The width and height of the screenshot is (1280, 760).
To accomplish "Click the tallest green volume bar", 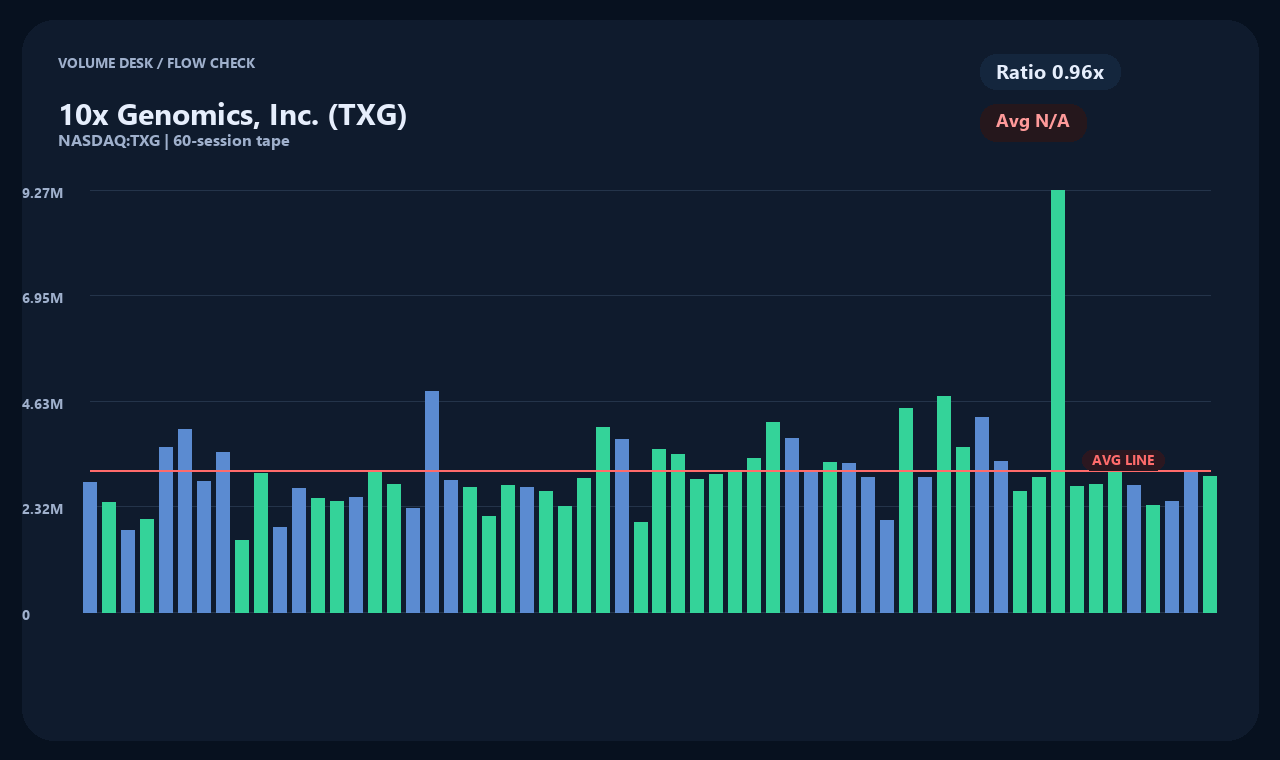I will [1058, 401].
